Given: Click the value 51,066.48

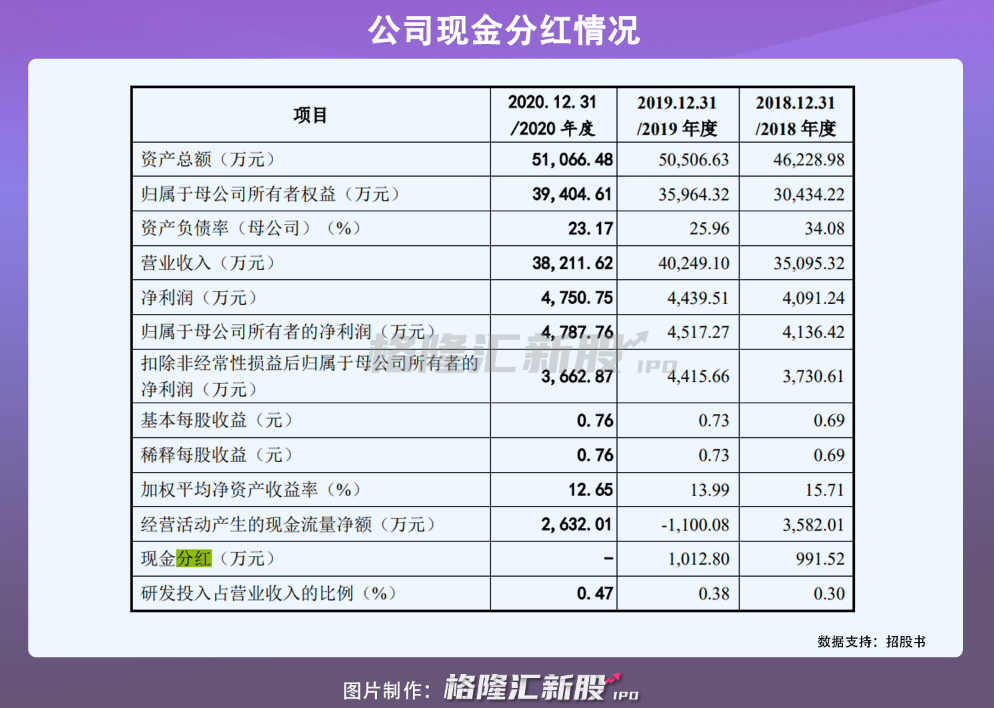Looking at the screenshot, I should 572,160.
